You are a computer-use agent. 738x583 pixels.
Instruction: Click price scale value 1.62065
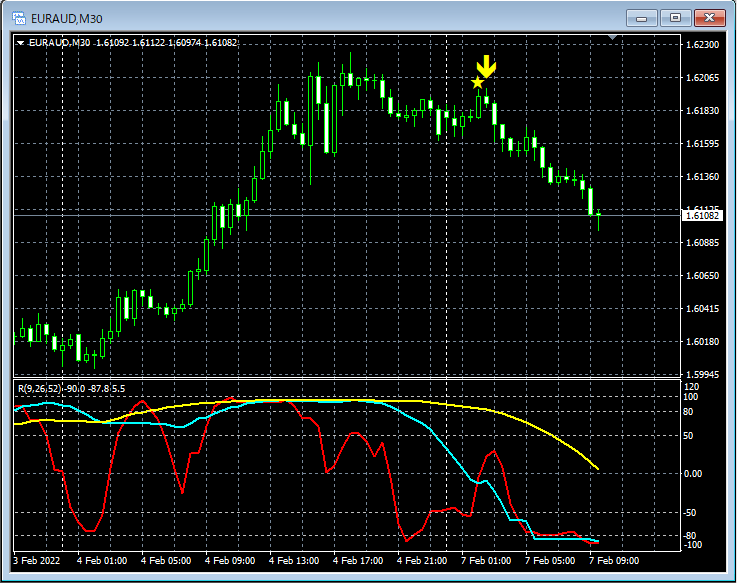(703, 78)
